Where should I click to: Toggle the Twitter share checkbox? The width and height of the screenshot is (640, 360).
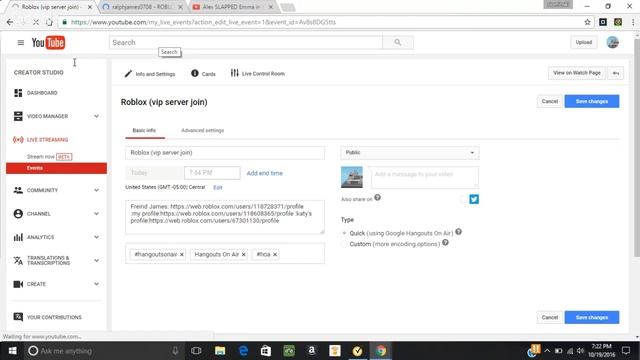click(x=463, y=199)
